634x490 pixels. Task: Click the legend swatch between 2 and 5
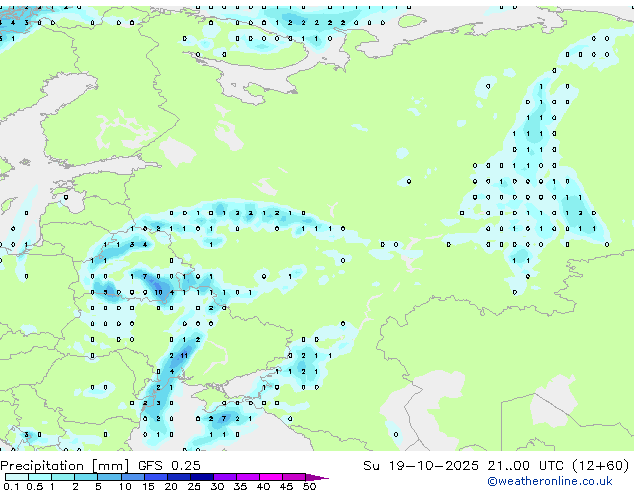pyautogui.click(x=86, y=477)
